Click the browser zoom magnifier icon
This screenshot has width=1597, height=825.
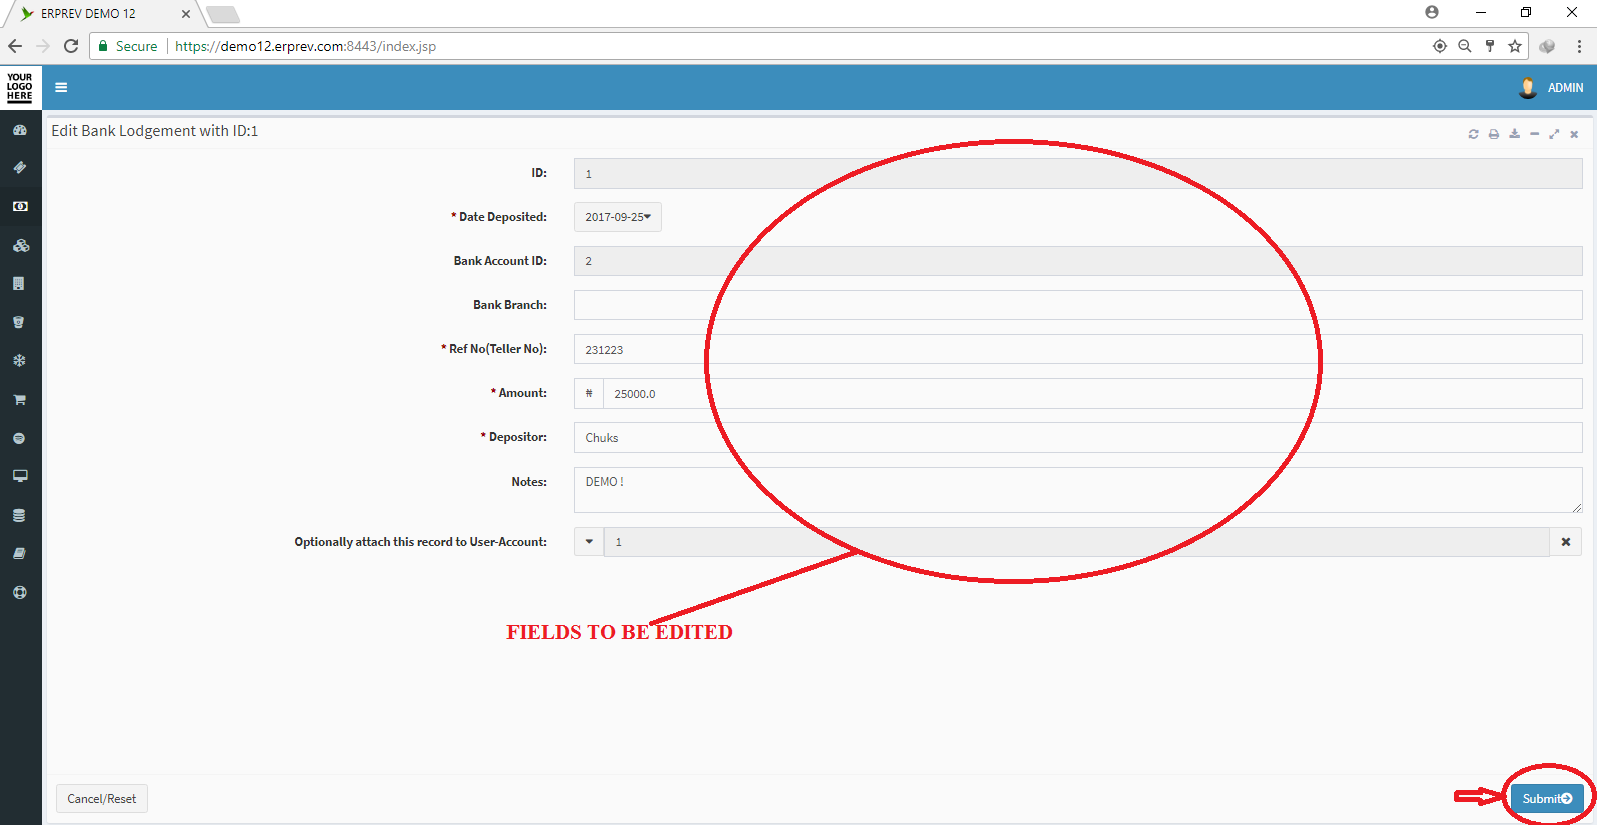pyautogui.click(x=1465, y=46)
